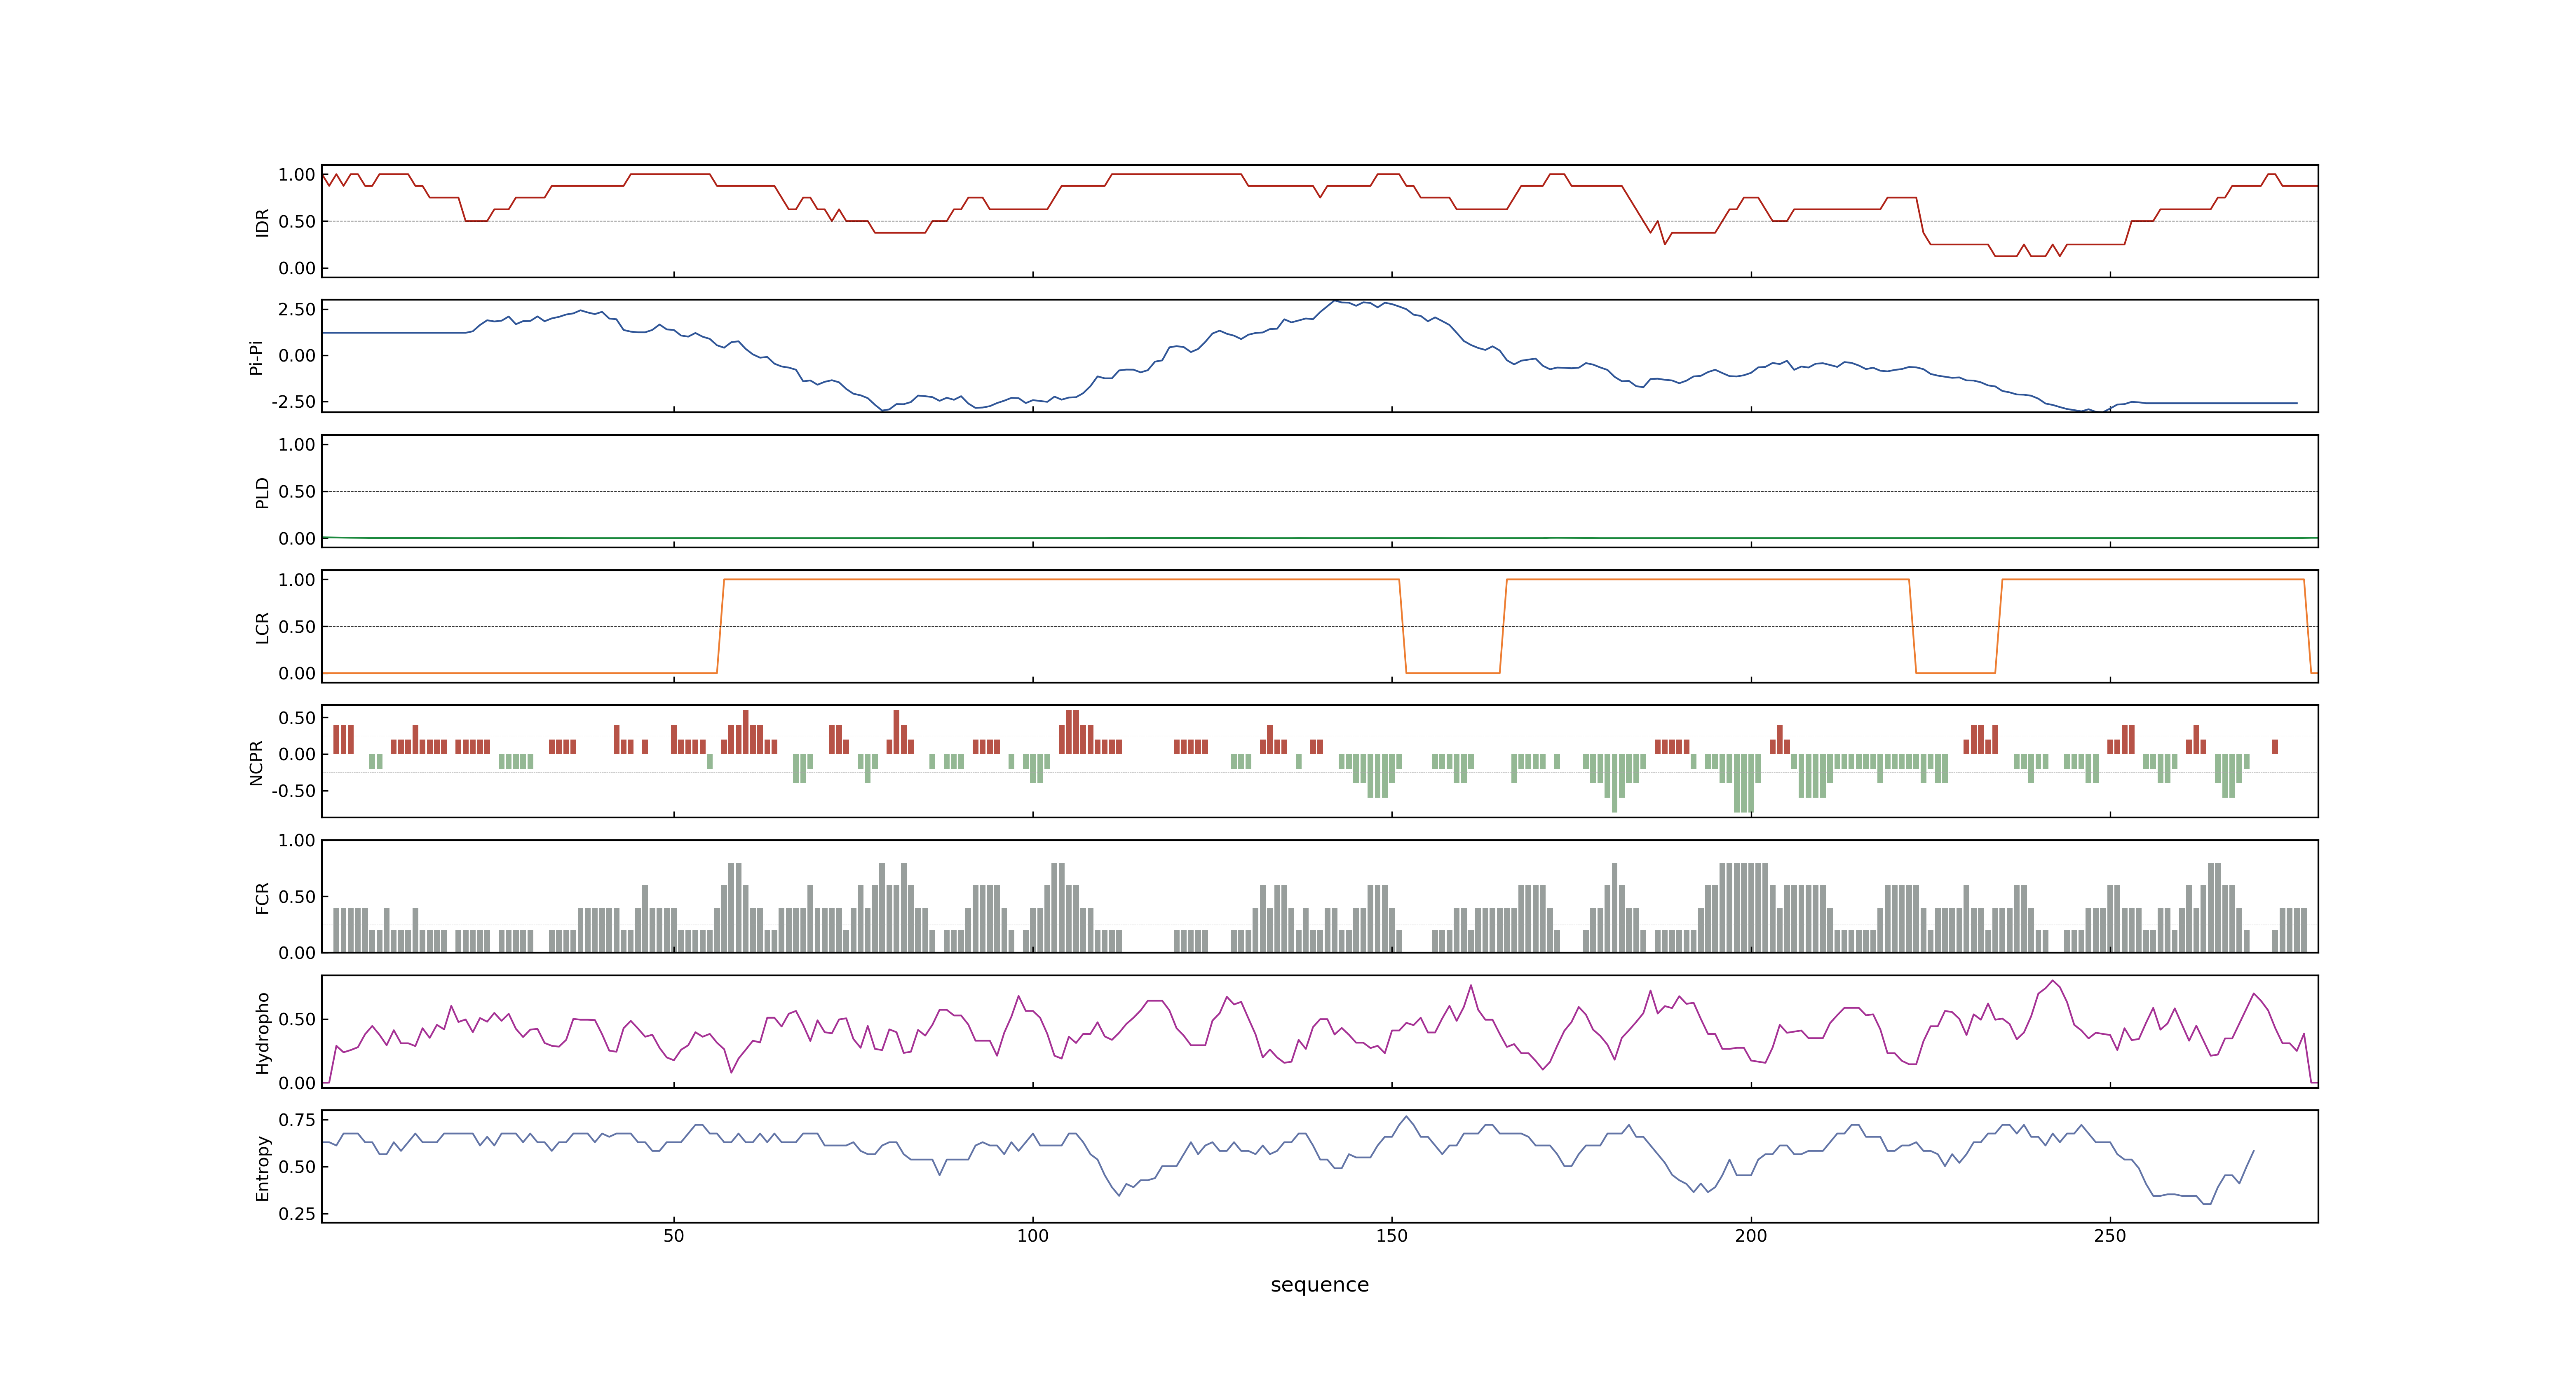Select the LCR y-axis label
Viewport: 2576px width, 1374px height.
tap(263, 627)
